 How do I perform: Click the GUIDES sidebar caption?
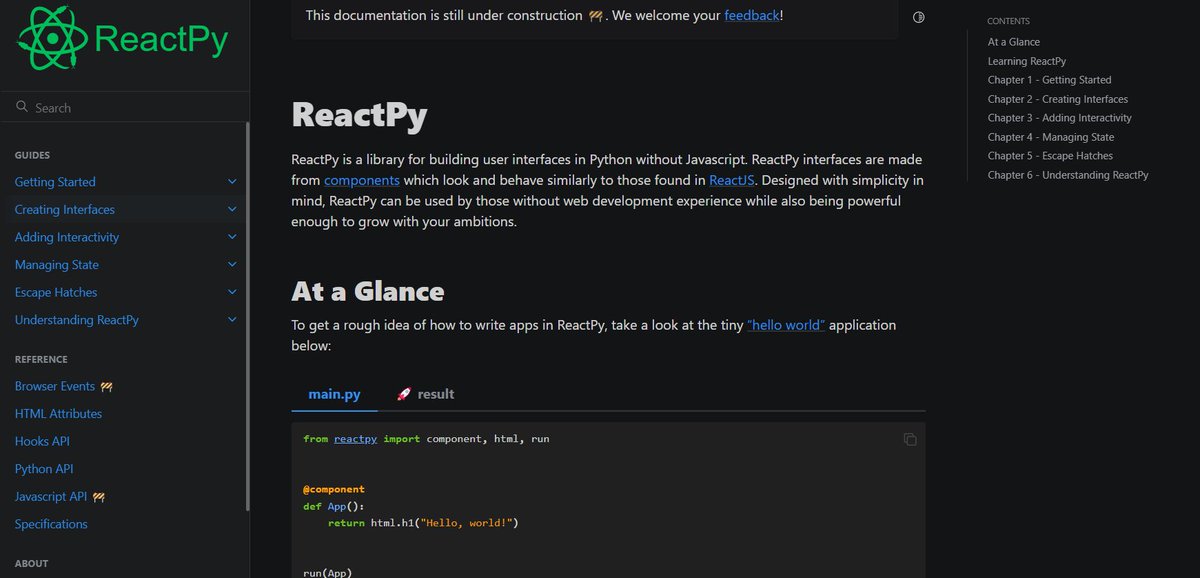click(32, 155)
